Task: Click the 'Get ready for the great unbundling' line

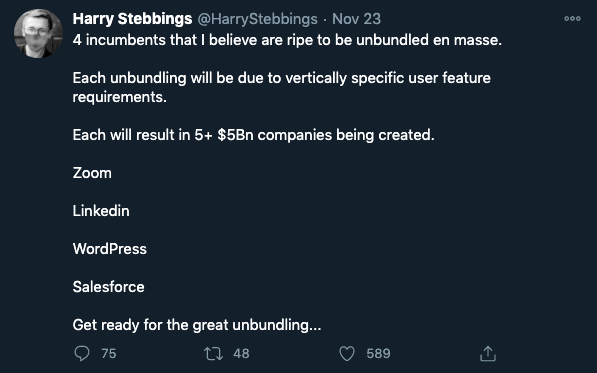Action: 197,325
